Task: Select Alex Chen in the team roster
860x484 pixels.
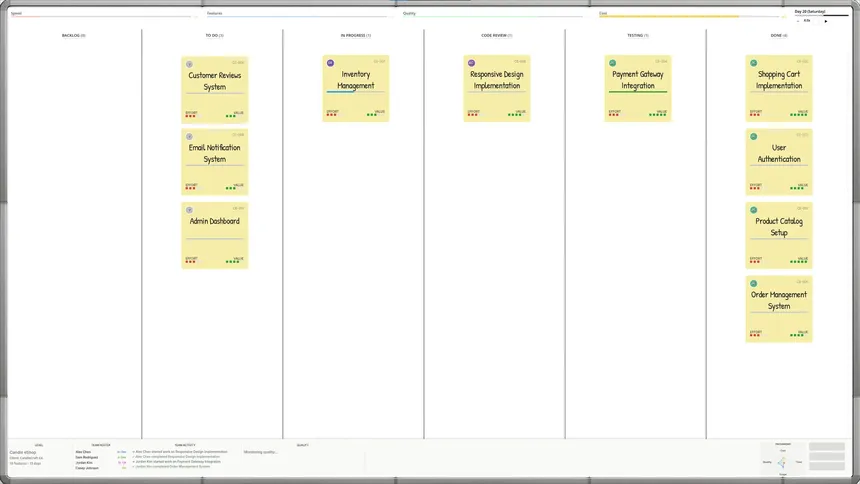Action: [x=83, y=452]
